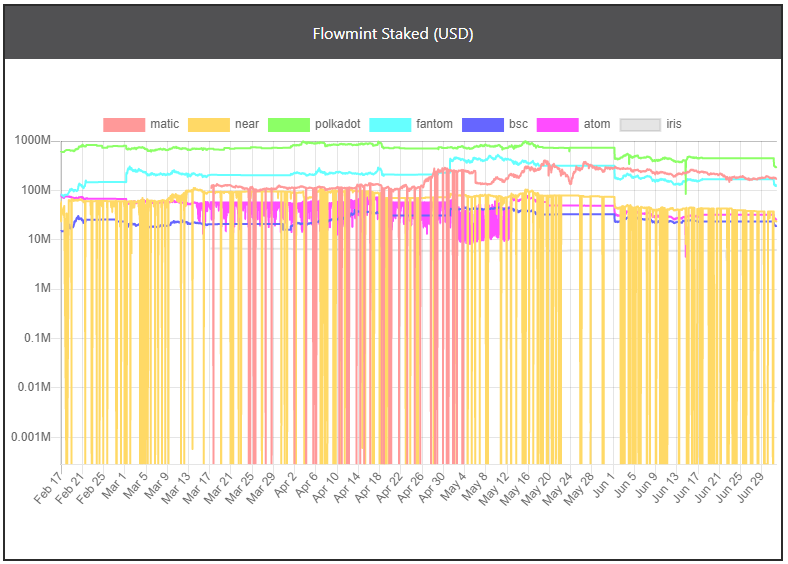The width and height of the screenshot is (788, 564).
Task: Click the 1M y-axis label
Action: (42, 289)
